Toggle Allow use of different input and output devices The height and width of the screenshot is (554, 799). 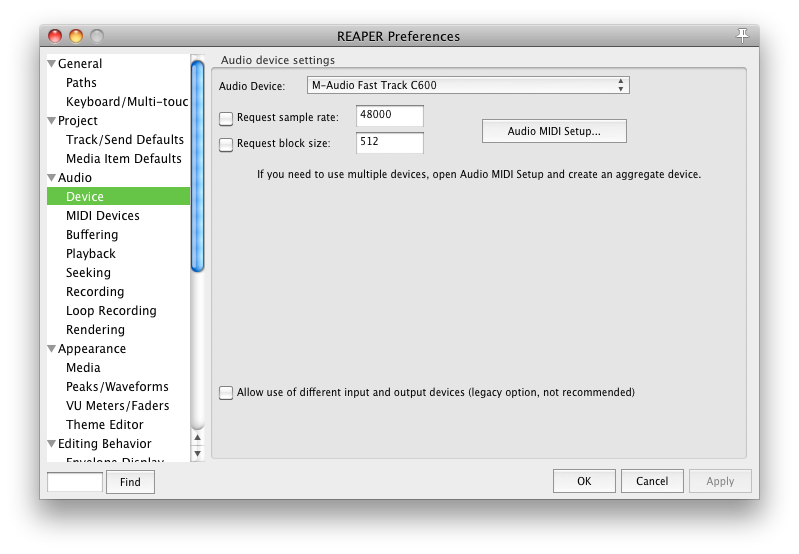226,392
